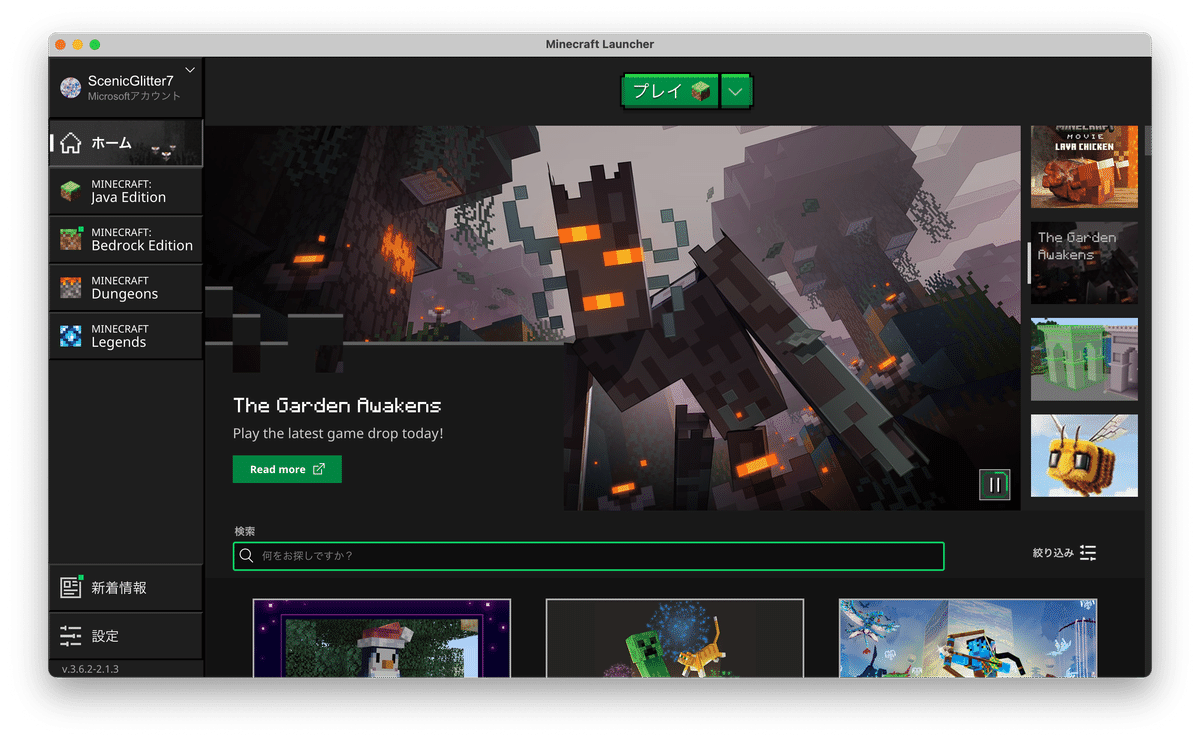
Task: Expand the account dropdown chevron
Action: click(190, 70)
